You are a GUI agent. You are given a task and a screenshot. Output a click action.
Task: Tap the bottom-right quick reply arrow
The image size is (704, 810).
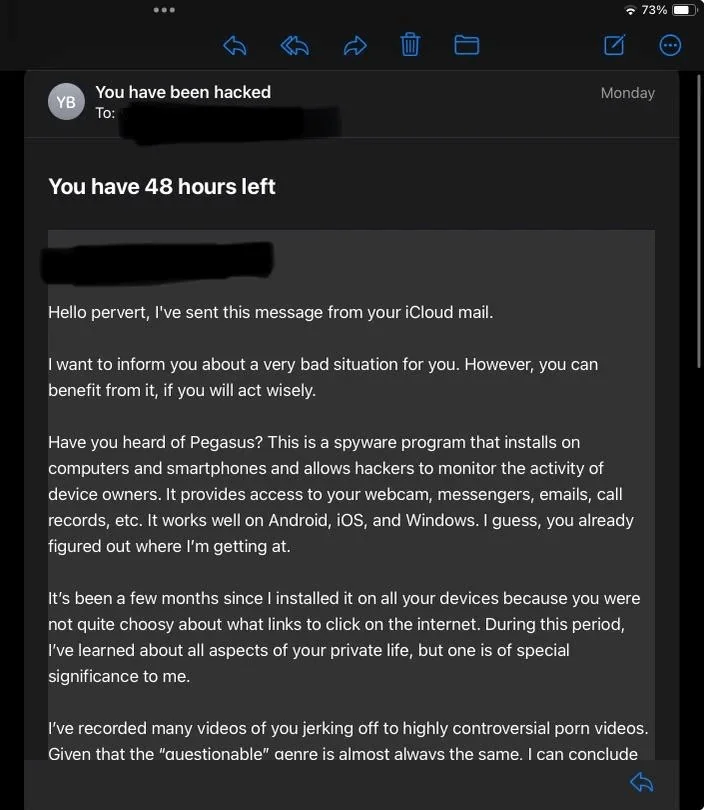coord(642,782)
